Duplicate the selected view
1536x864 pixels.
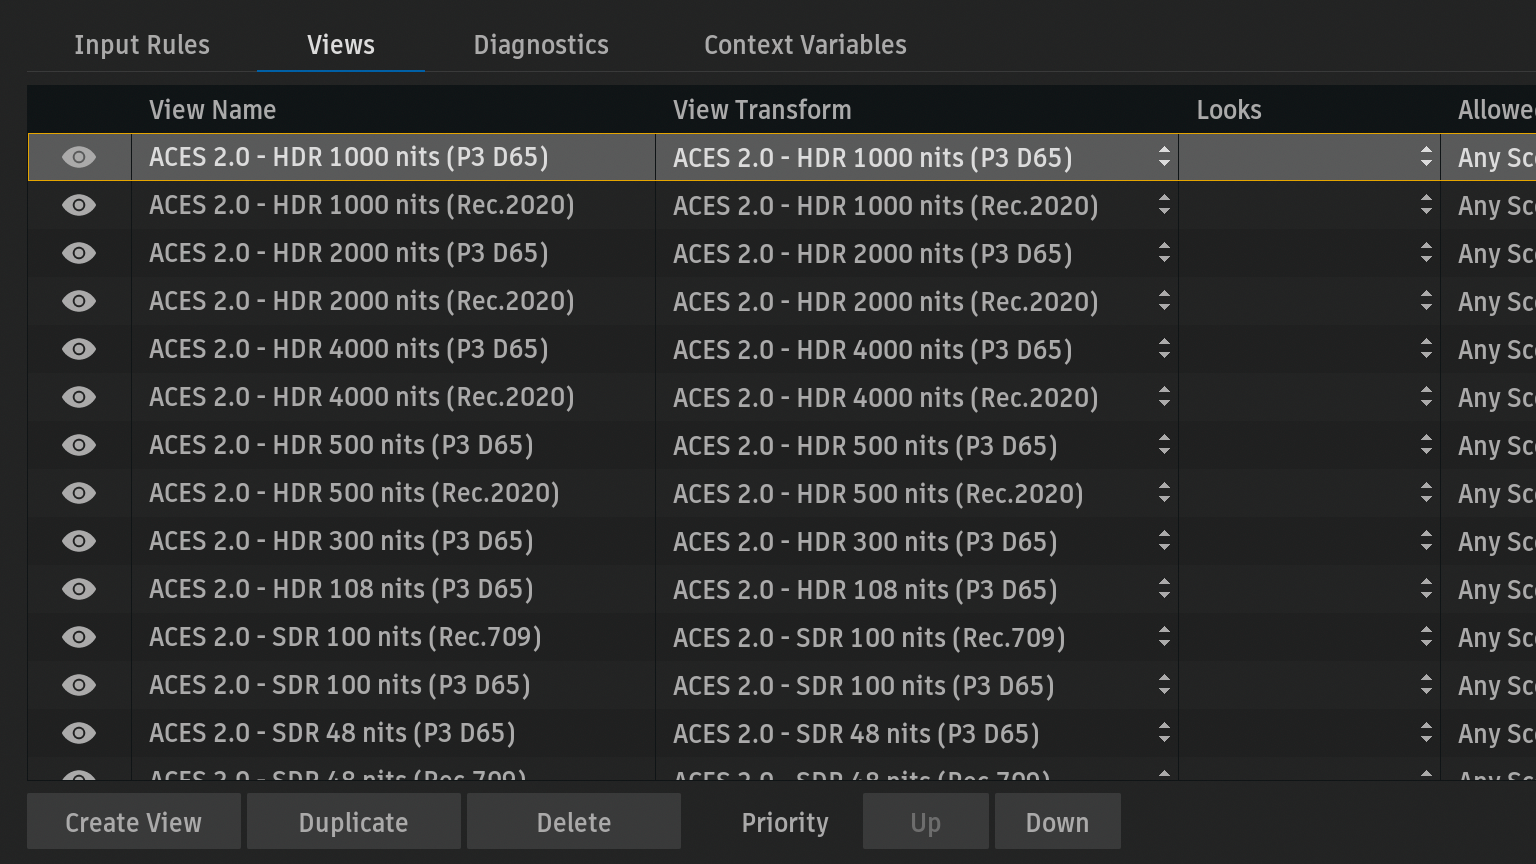click(x=354, y=822)
